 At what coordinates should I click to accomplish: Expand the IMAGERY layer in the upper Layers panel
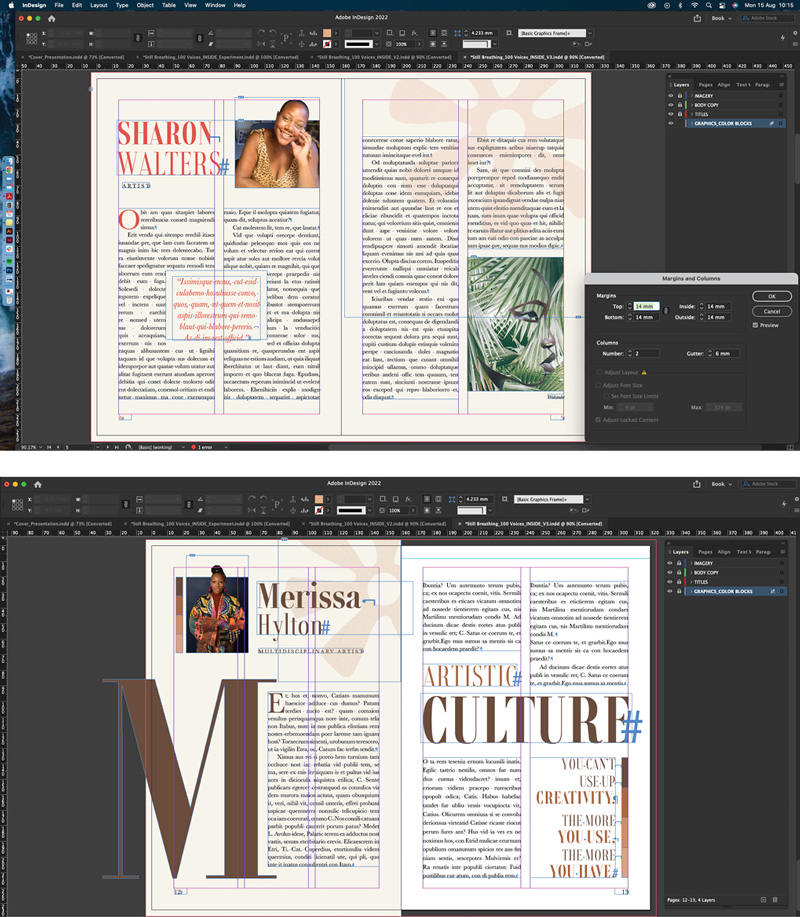[x=691, y=96]
